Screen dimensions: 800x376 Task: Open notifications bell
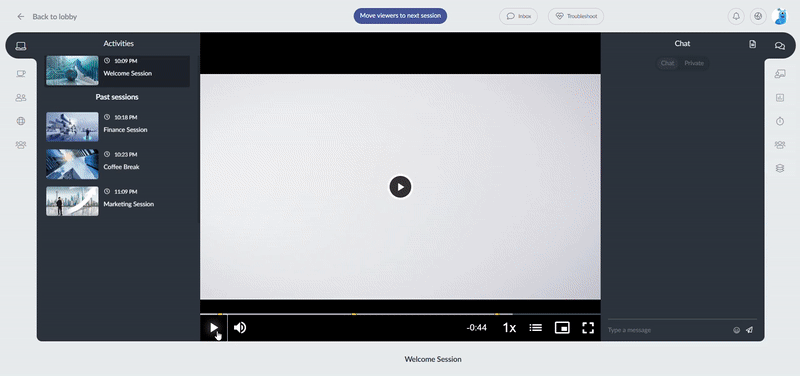click(x=736, y=16)
